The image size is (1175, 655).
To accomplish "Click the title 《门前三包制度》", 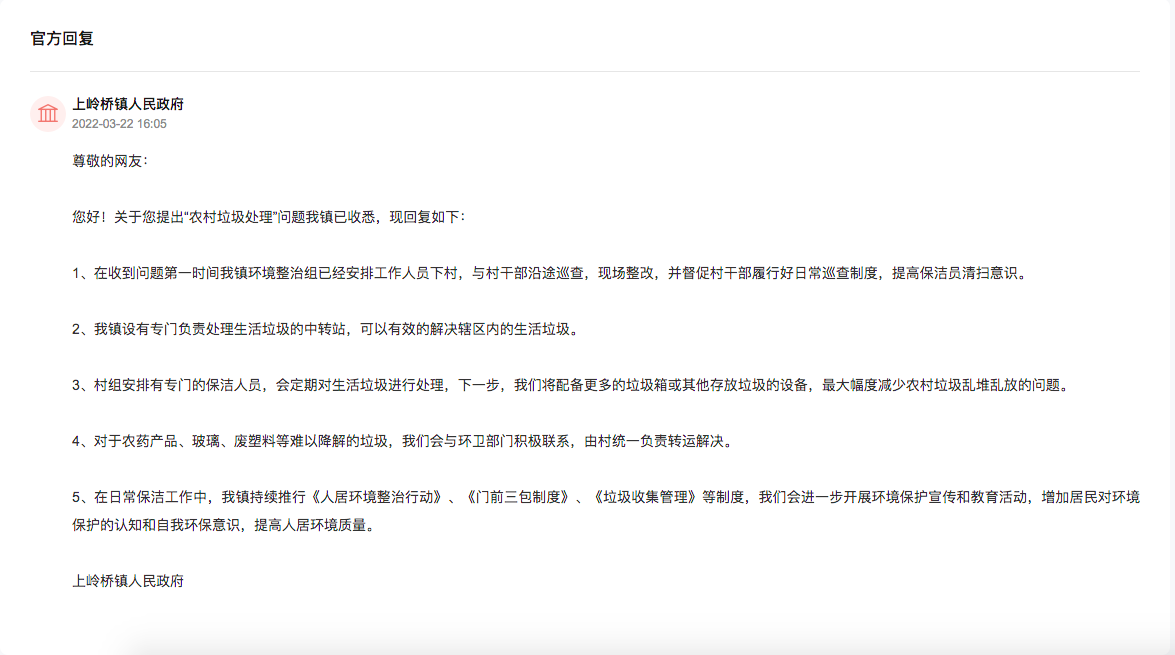I will coord(517,496).
